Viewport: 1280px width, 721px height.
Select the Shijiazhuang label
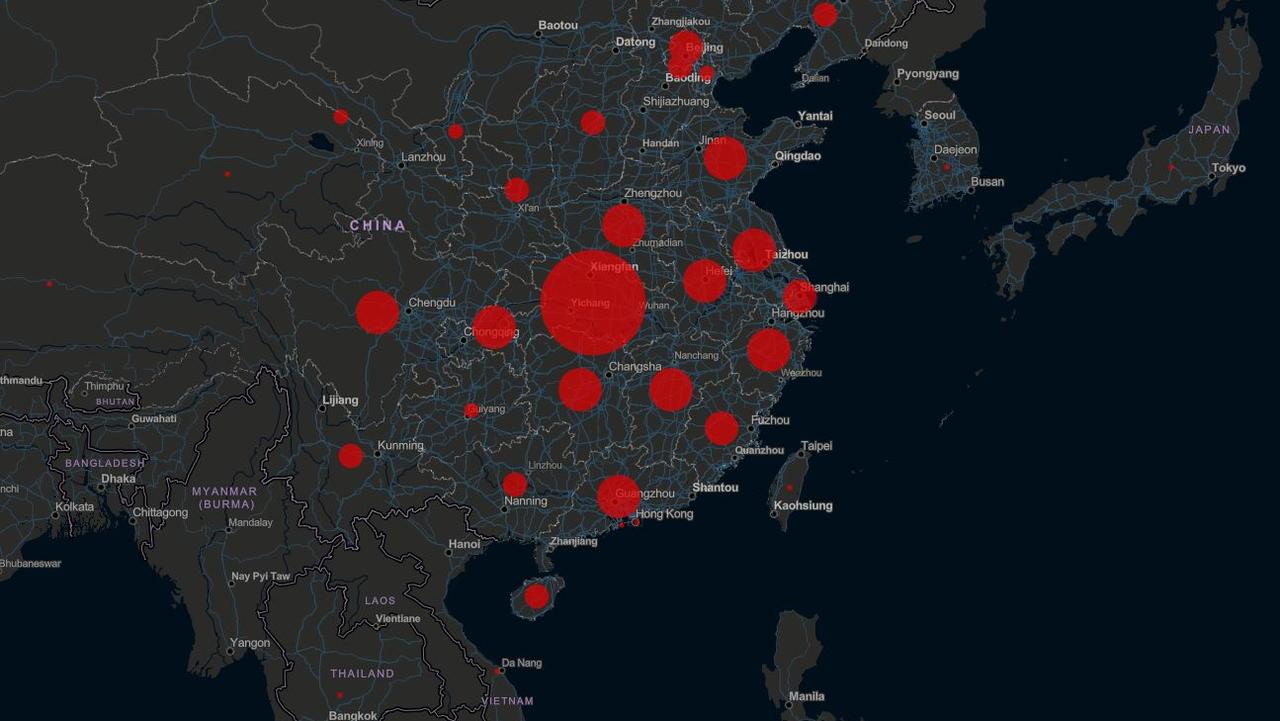676,101
